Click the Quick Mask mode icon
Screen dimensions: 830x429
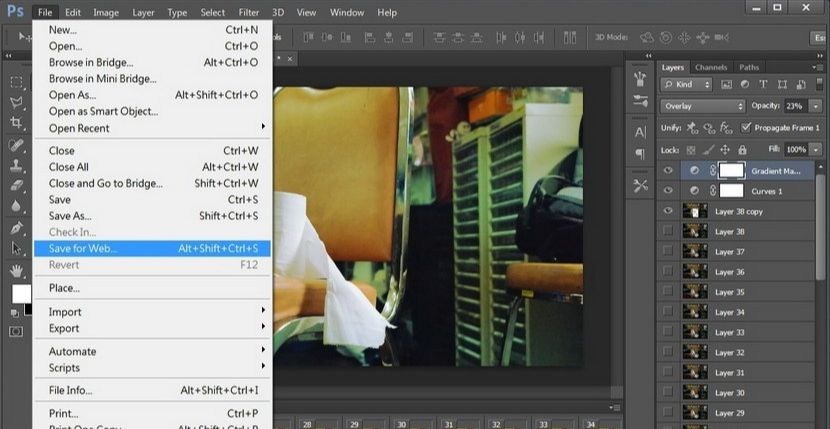click(16, 331)
